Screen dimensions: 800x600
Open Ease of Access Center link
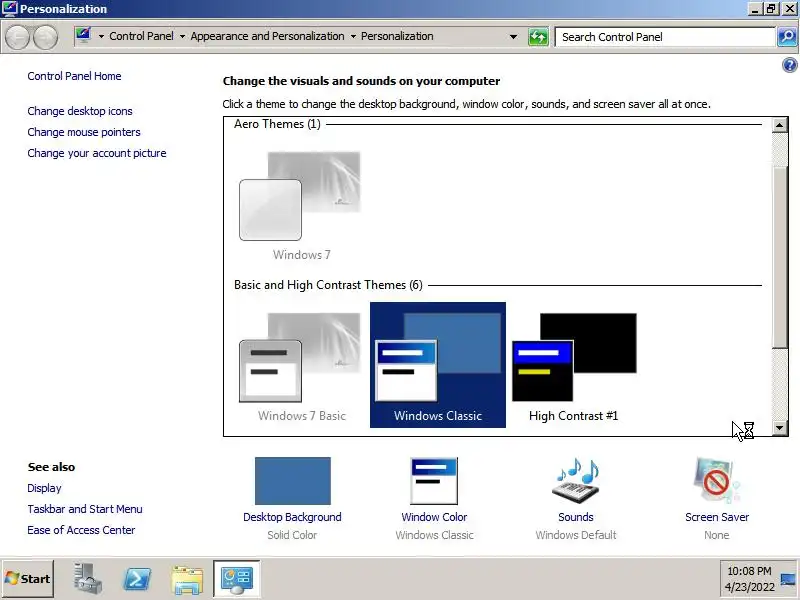pyautogui.click(x=81, y=530)
